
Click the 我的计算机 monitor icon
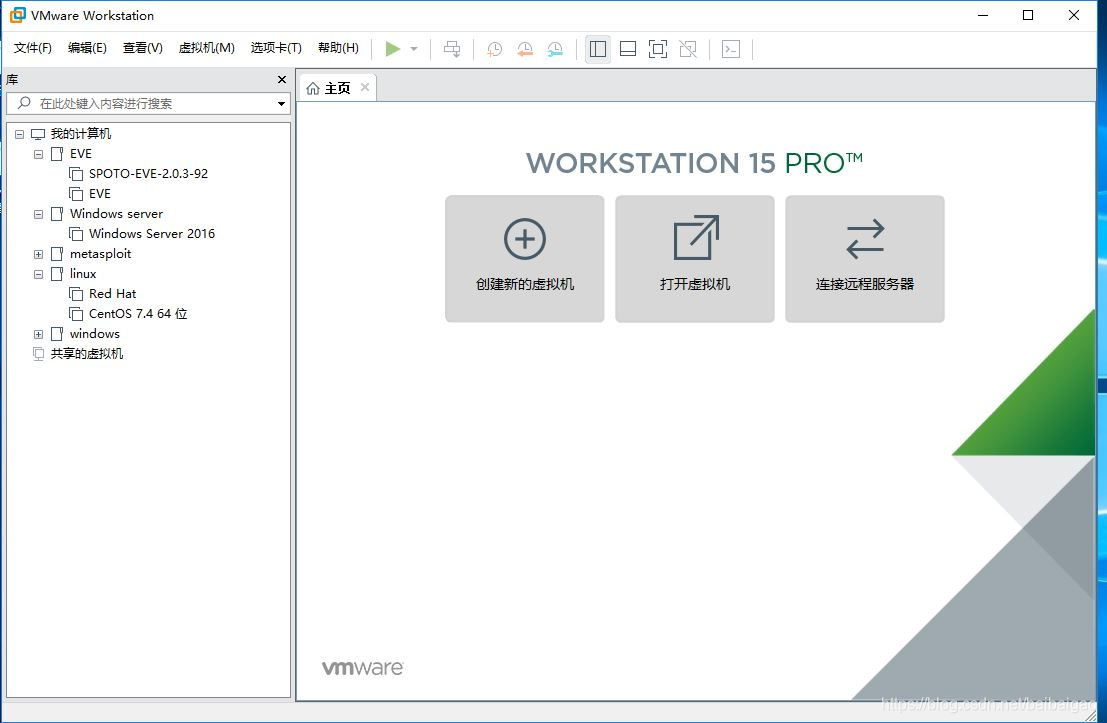point(38,134)
